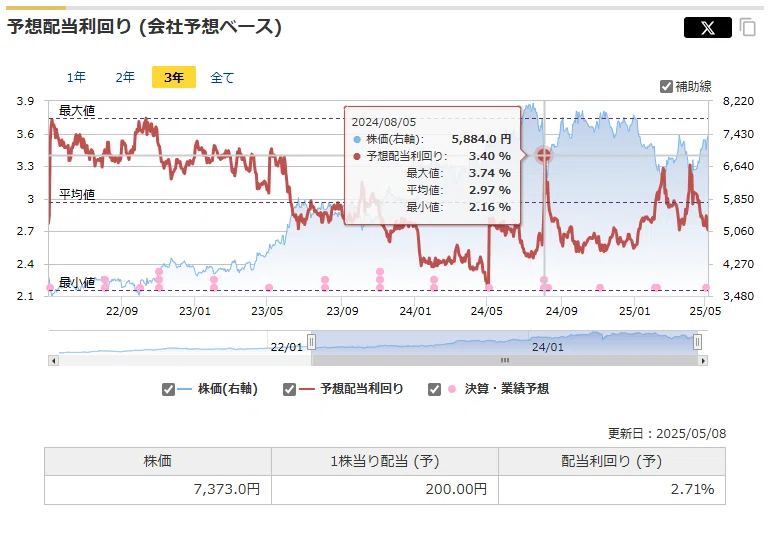This screenshot has width=771, height=535.
Task: Click the blue 株価 legend line
Action: click(184, 389)
